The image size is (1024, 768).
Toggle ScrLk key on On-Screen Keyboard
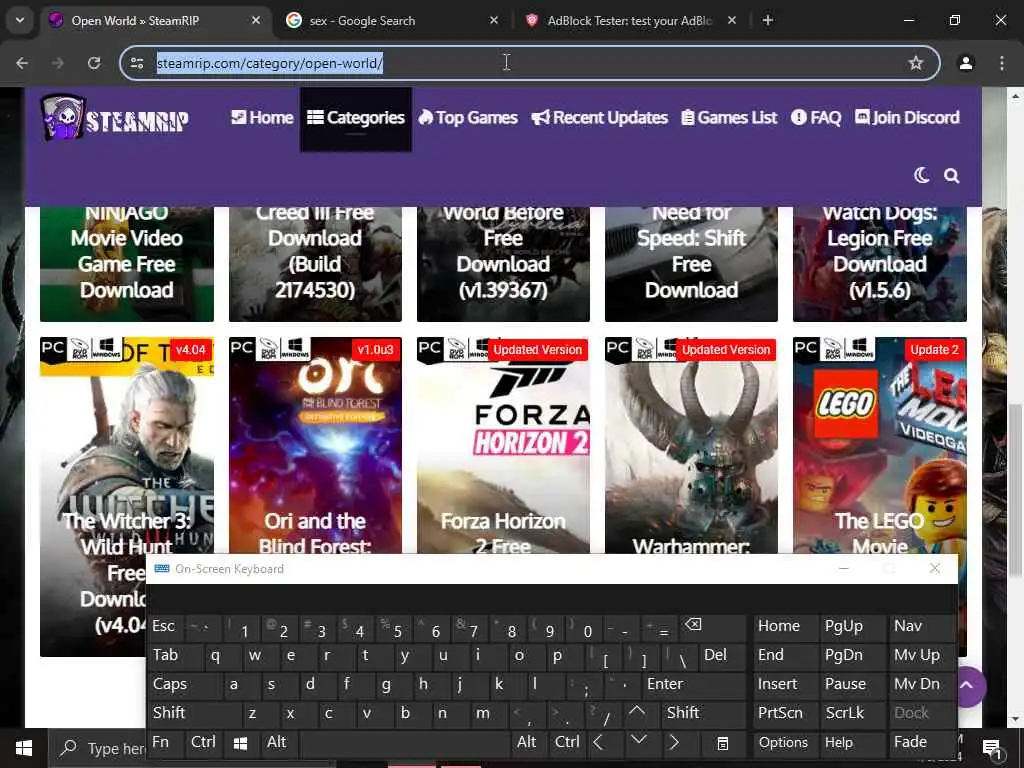pyautogui.click(x=852, y=713)
